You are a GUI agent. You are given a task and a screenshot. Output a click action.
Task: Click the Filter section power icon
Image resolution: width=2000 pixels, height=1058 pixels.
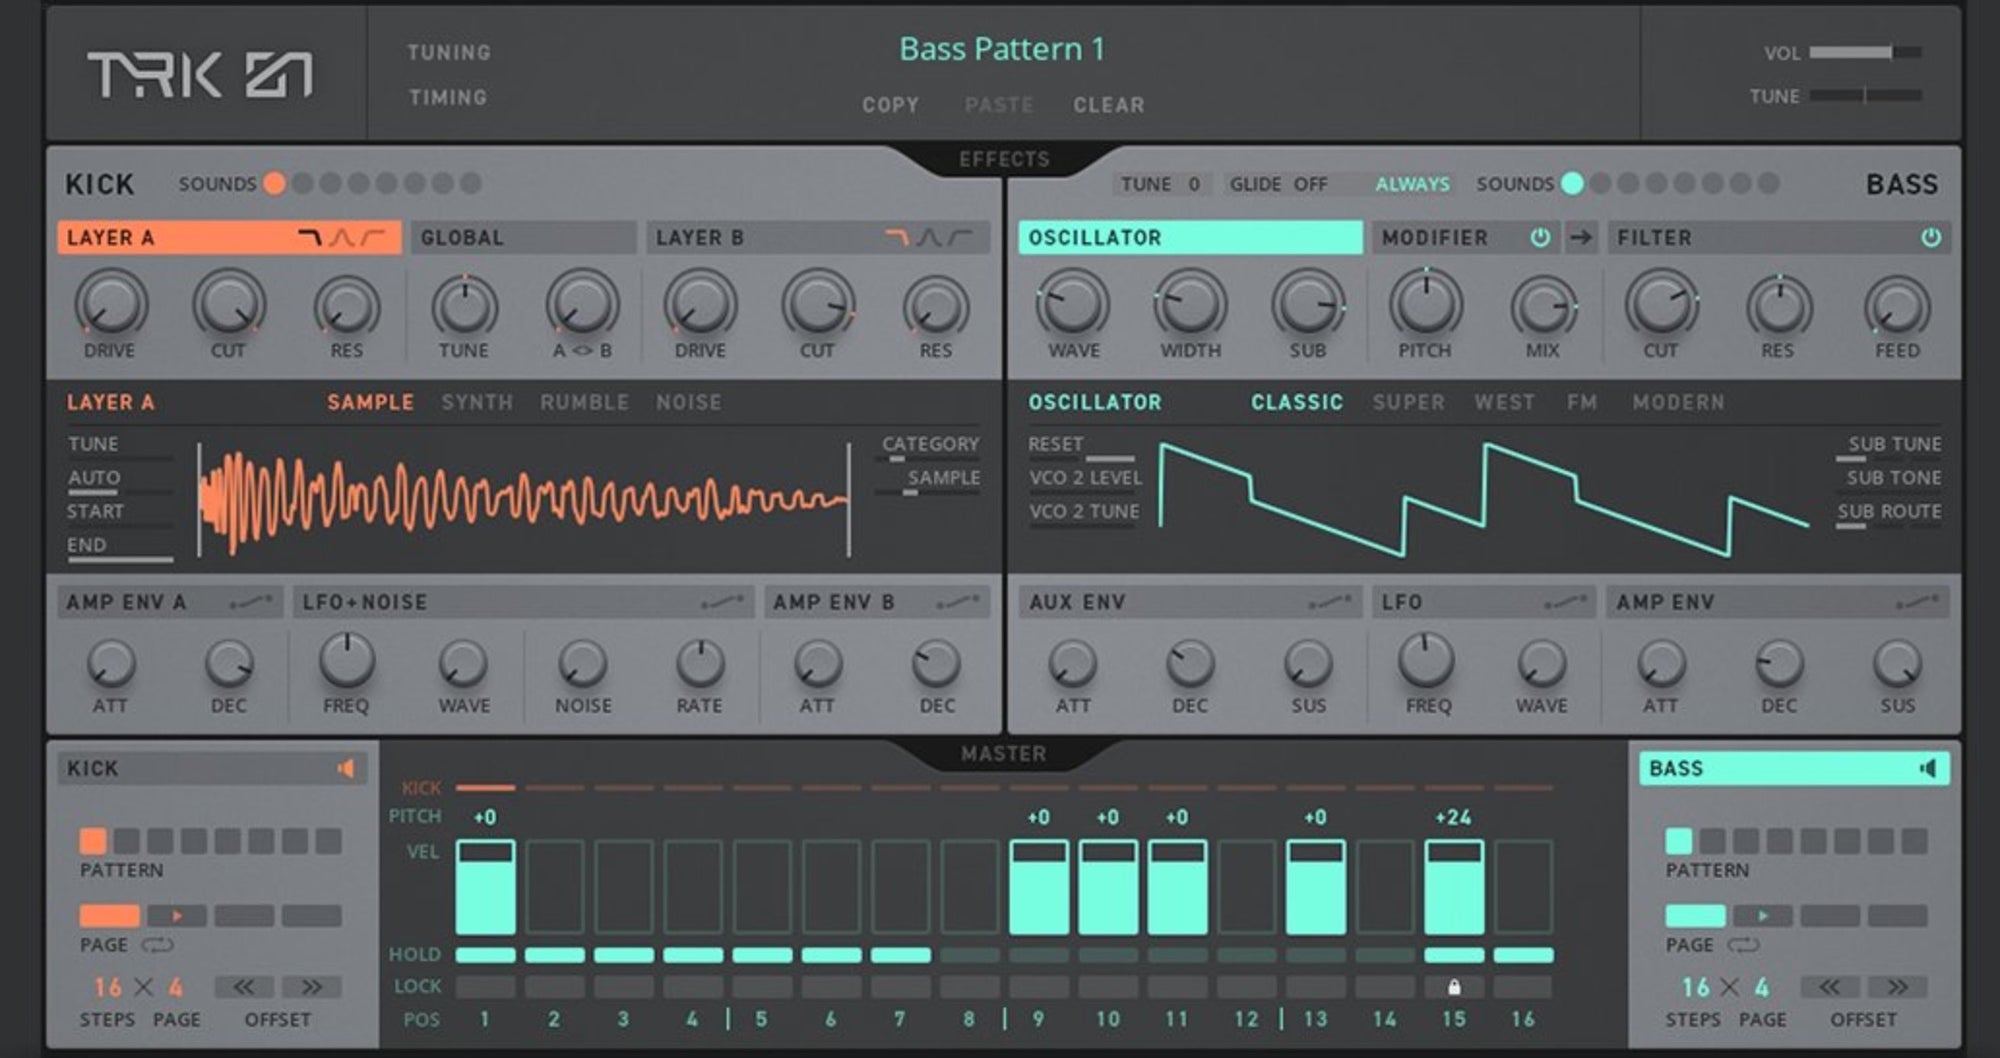tap(1930, 238)
